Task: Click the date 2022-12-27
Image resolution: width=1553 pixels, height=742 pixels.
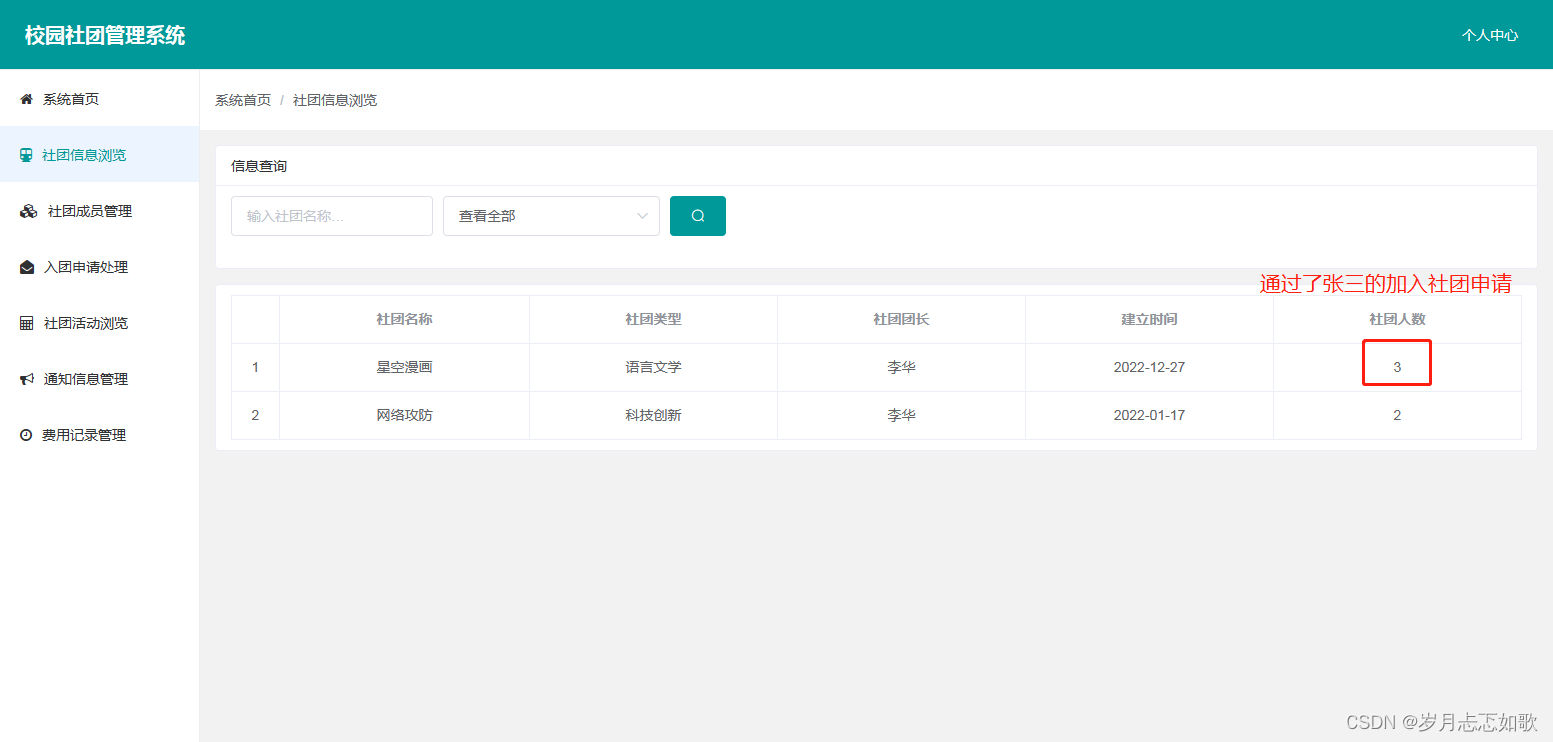Action: coord(1149,367)
